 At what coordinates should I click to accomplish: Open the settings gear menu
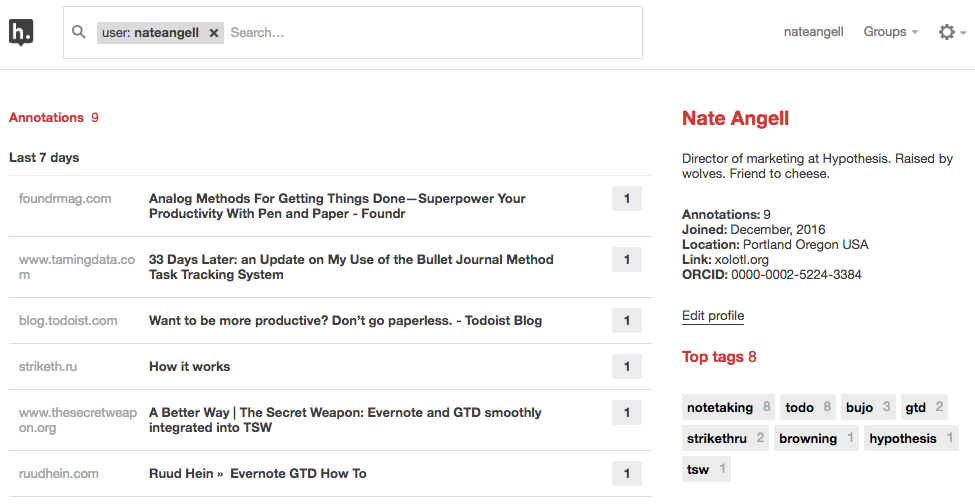(x=952, y=32)
